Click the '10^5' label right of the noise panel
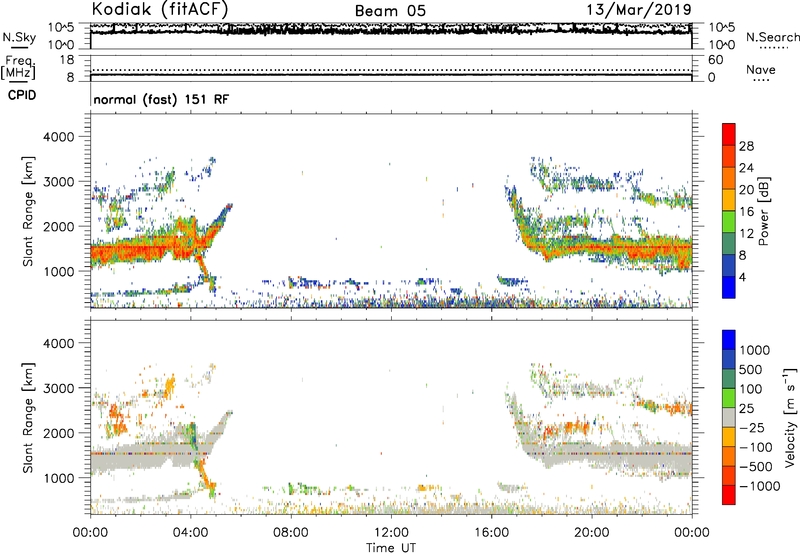Screen dimensions: 800x554 [722, 28]
